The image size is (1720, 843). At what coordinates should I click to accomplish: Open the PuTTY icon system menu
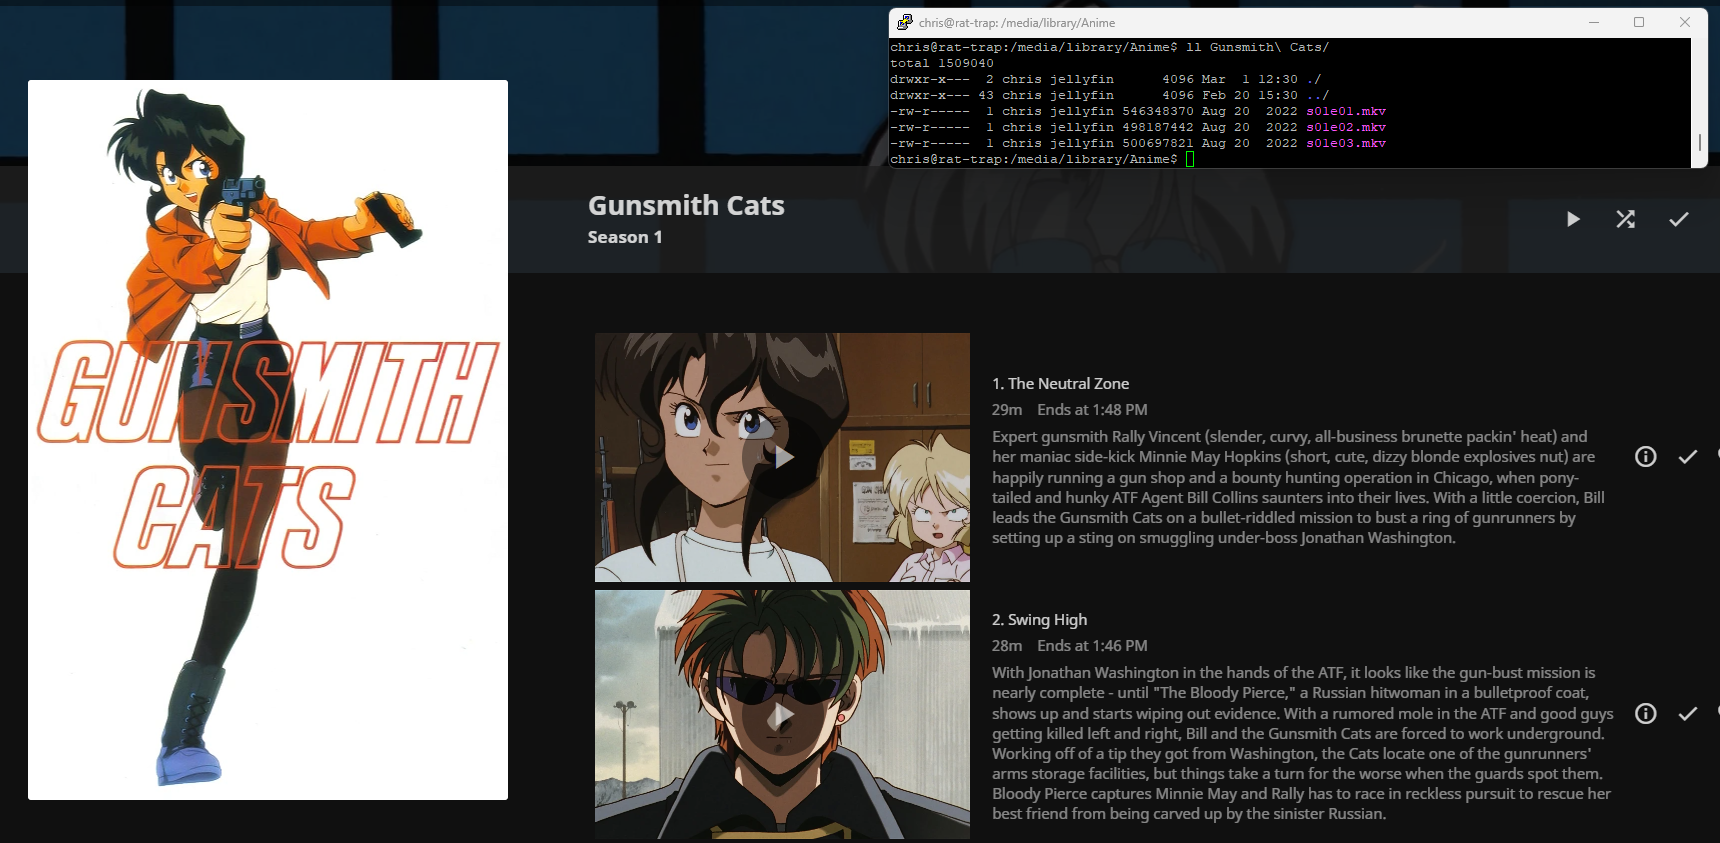tap(904, 22)
